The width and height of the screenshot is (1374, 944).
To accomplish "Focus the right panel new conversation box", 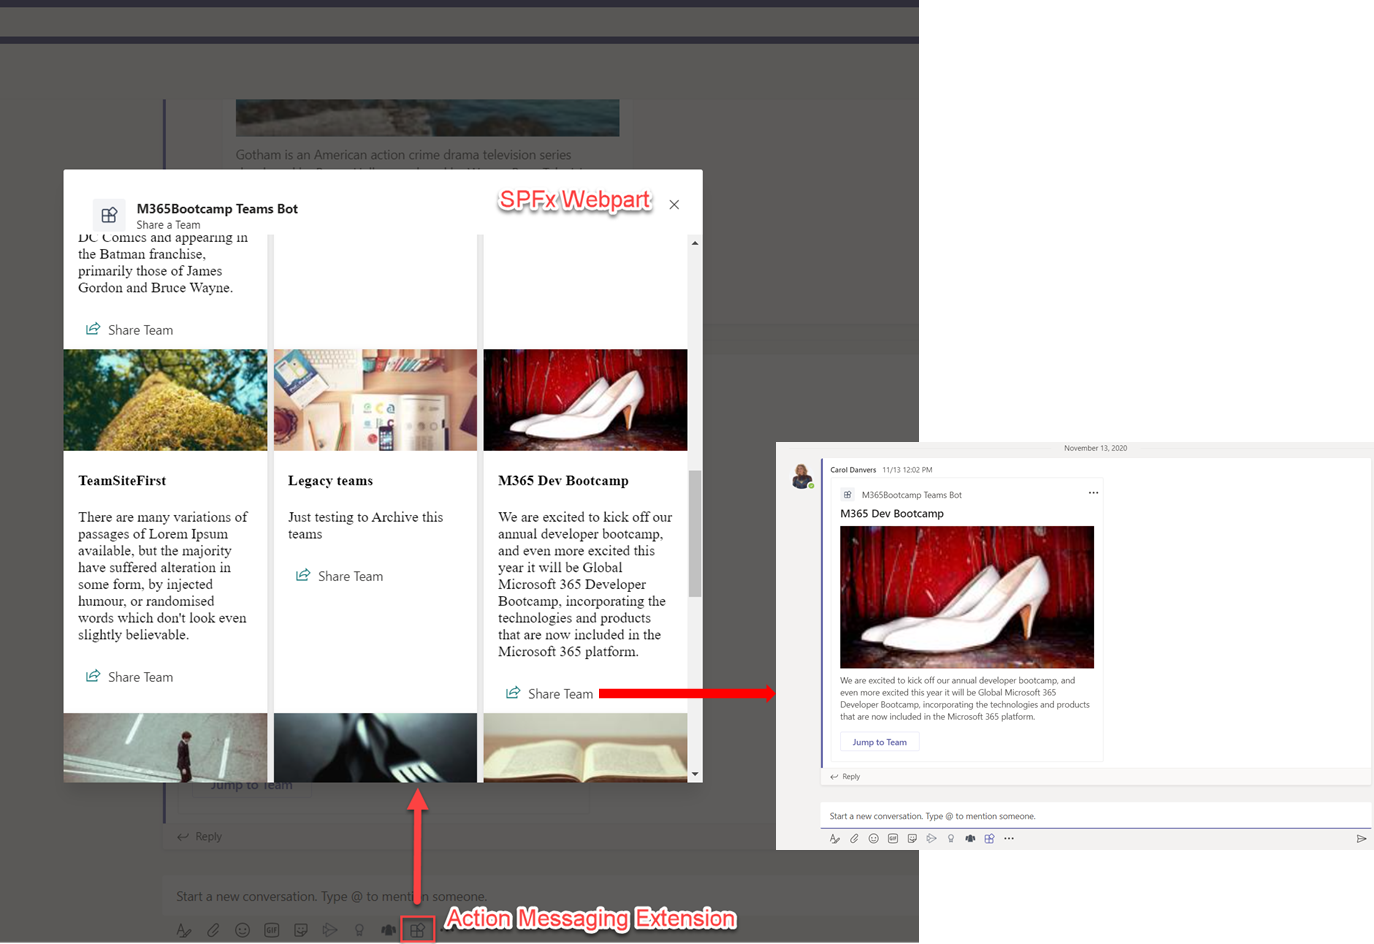I will 1095,816.
